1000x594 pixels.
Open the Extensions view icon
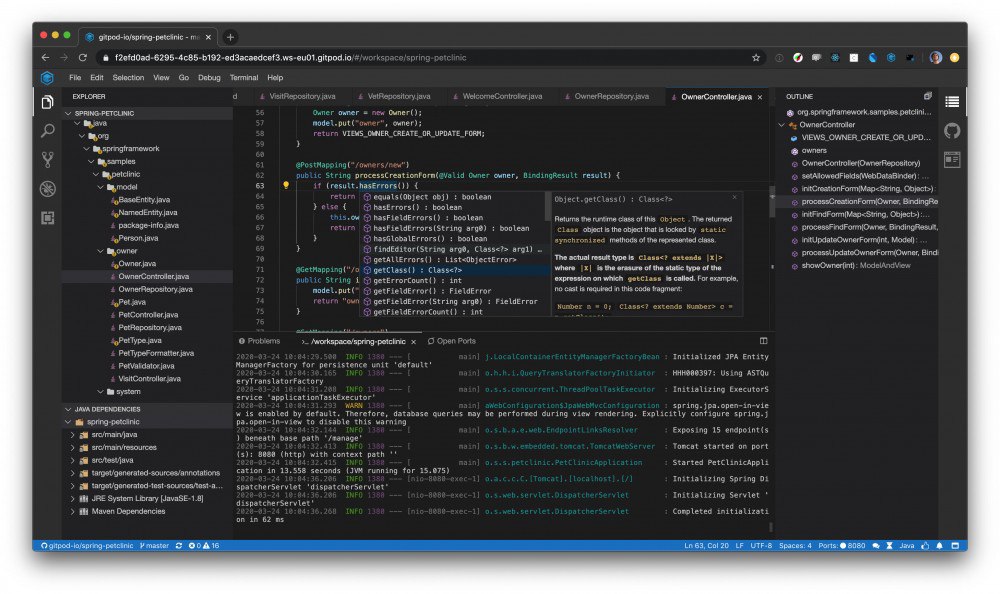click(47, 218)
